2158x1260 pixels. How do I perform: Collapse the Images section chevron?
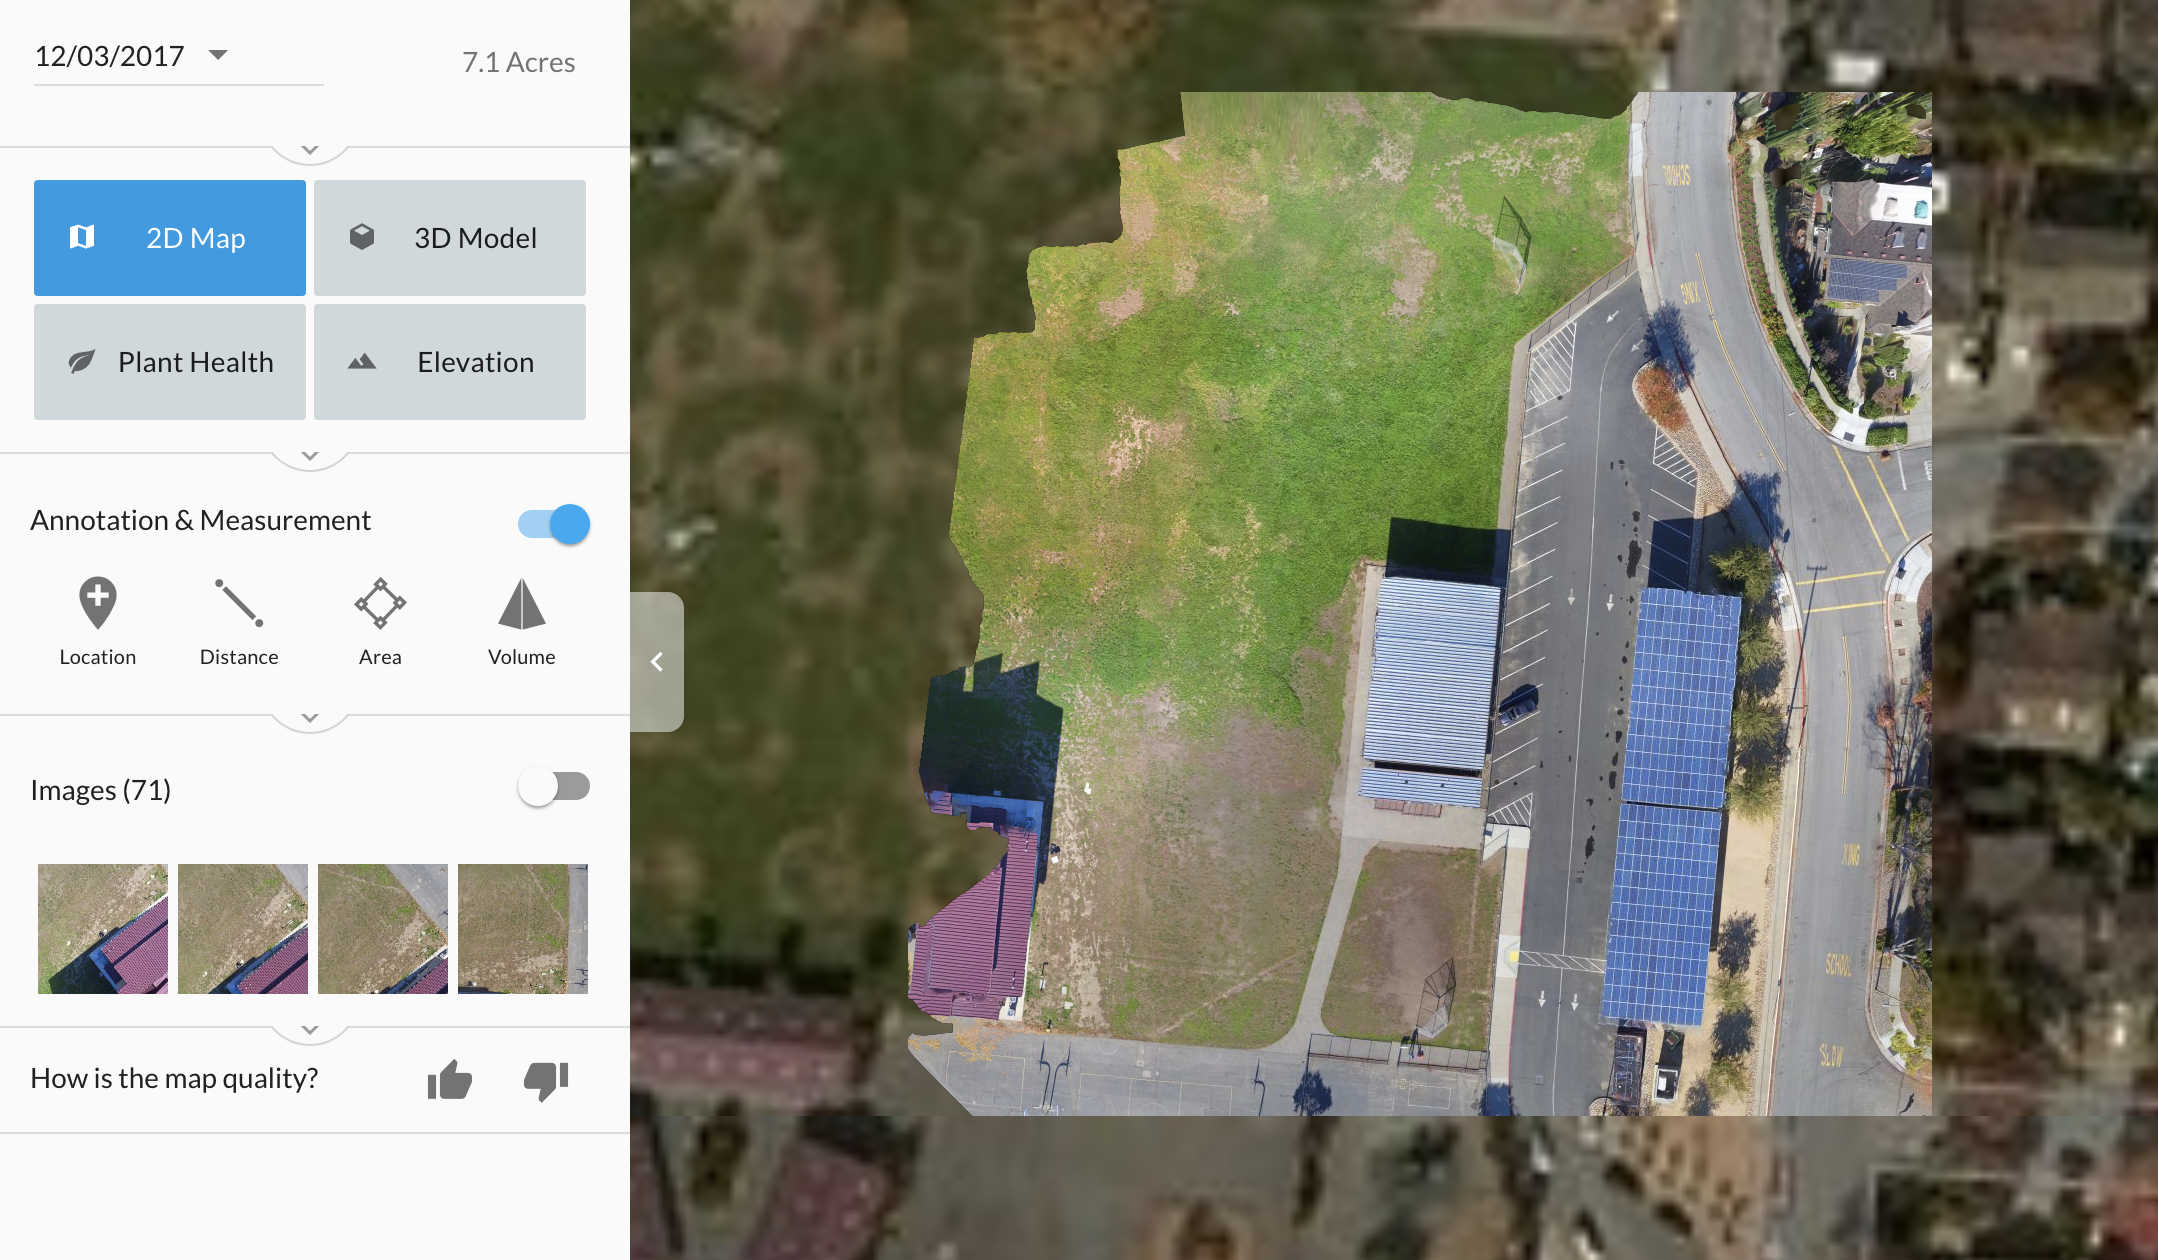click(x=310, y=1030)
